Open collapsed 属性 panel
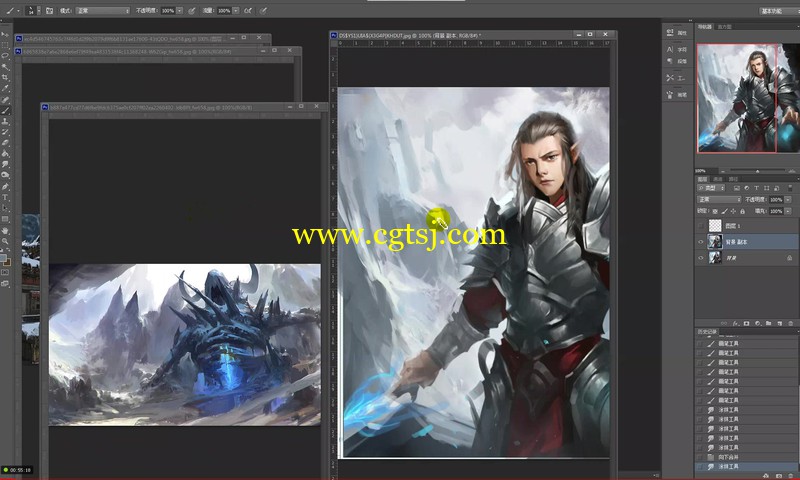 click(x=677, y=33)
